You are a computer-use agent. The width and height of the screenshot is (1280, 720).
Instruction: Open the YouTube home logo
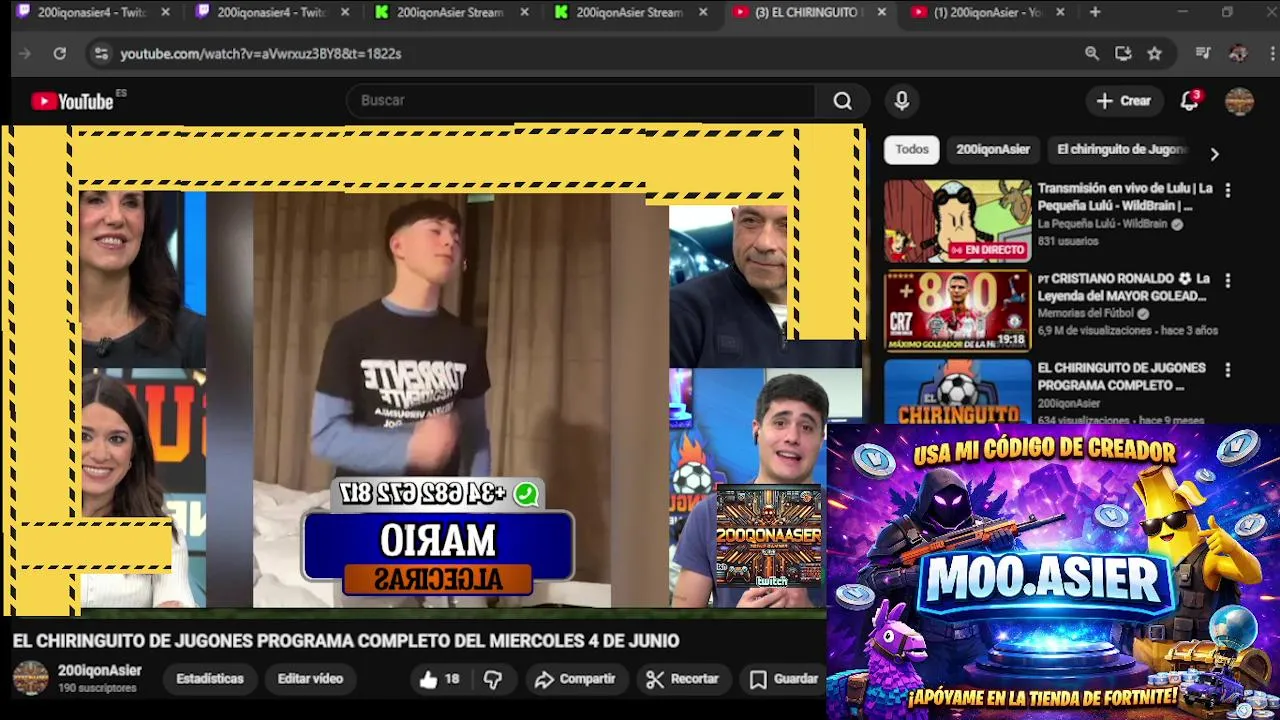point(72,101)
